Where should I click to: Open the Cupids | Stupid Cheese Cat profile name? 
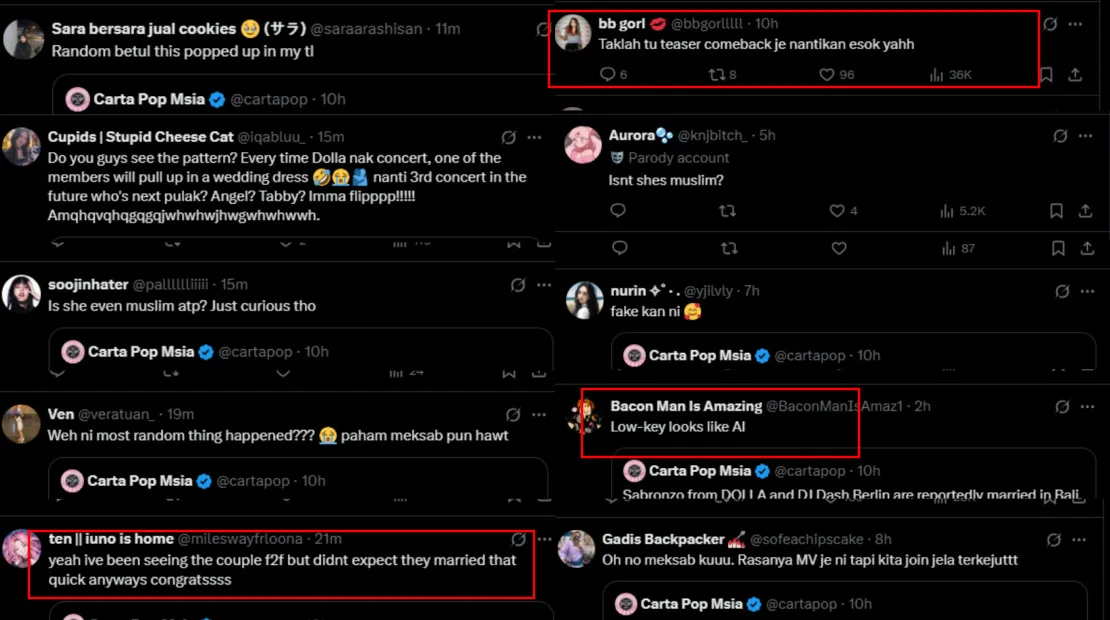(140, 137)
